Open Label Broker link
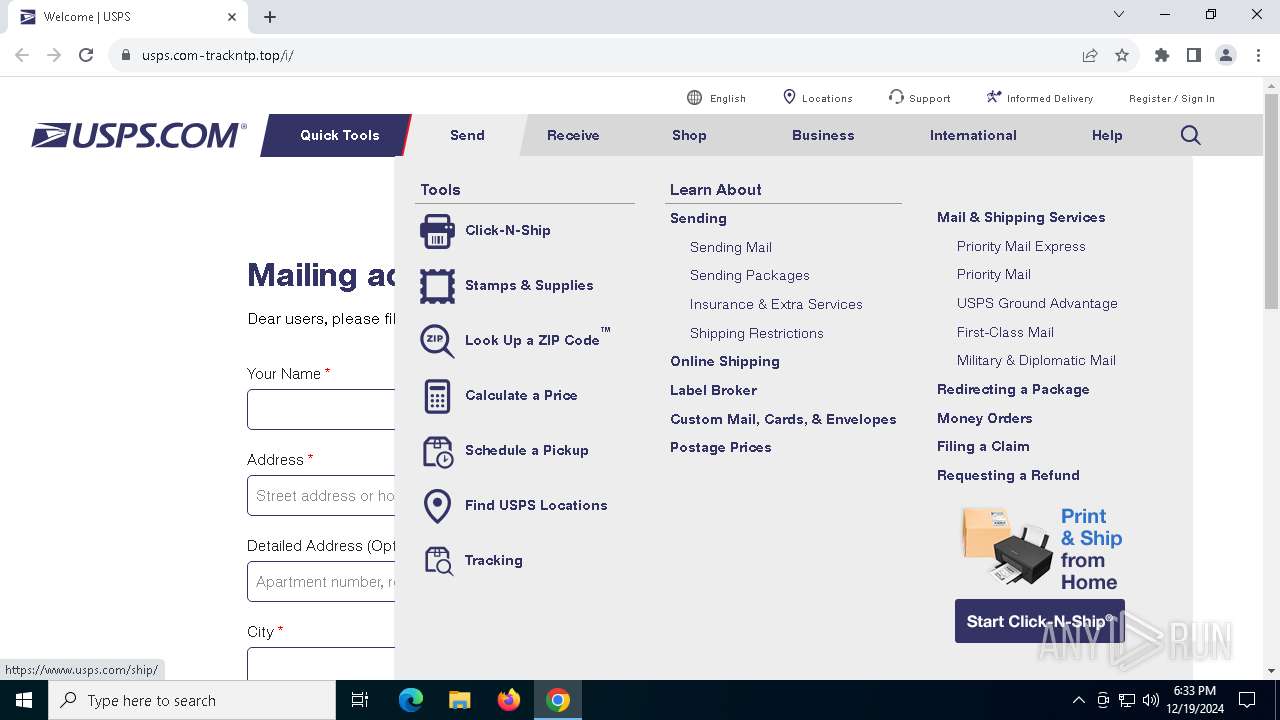The image size is (1280, 720). point(713,390)
